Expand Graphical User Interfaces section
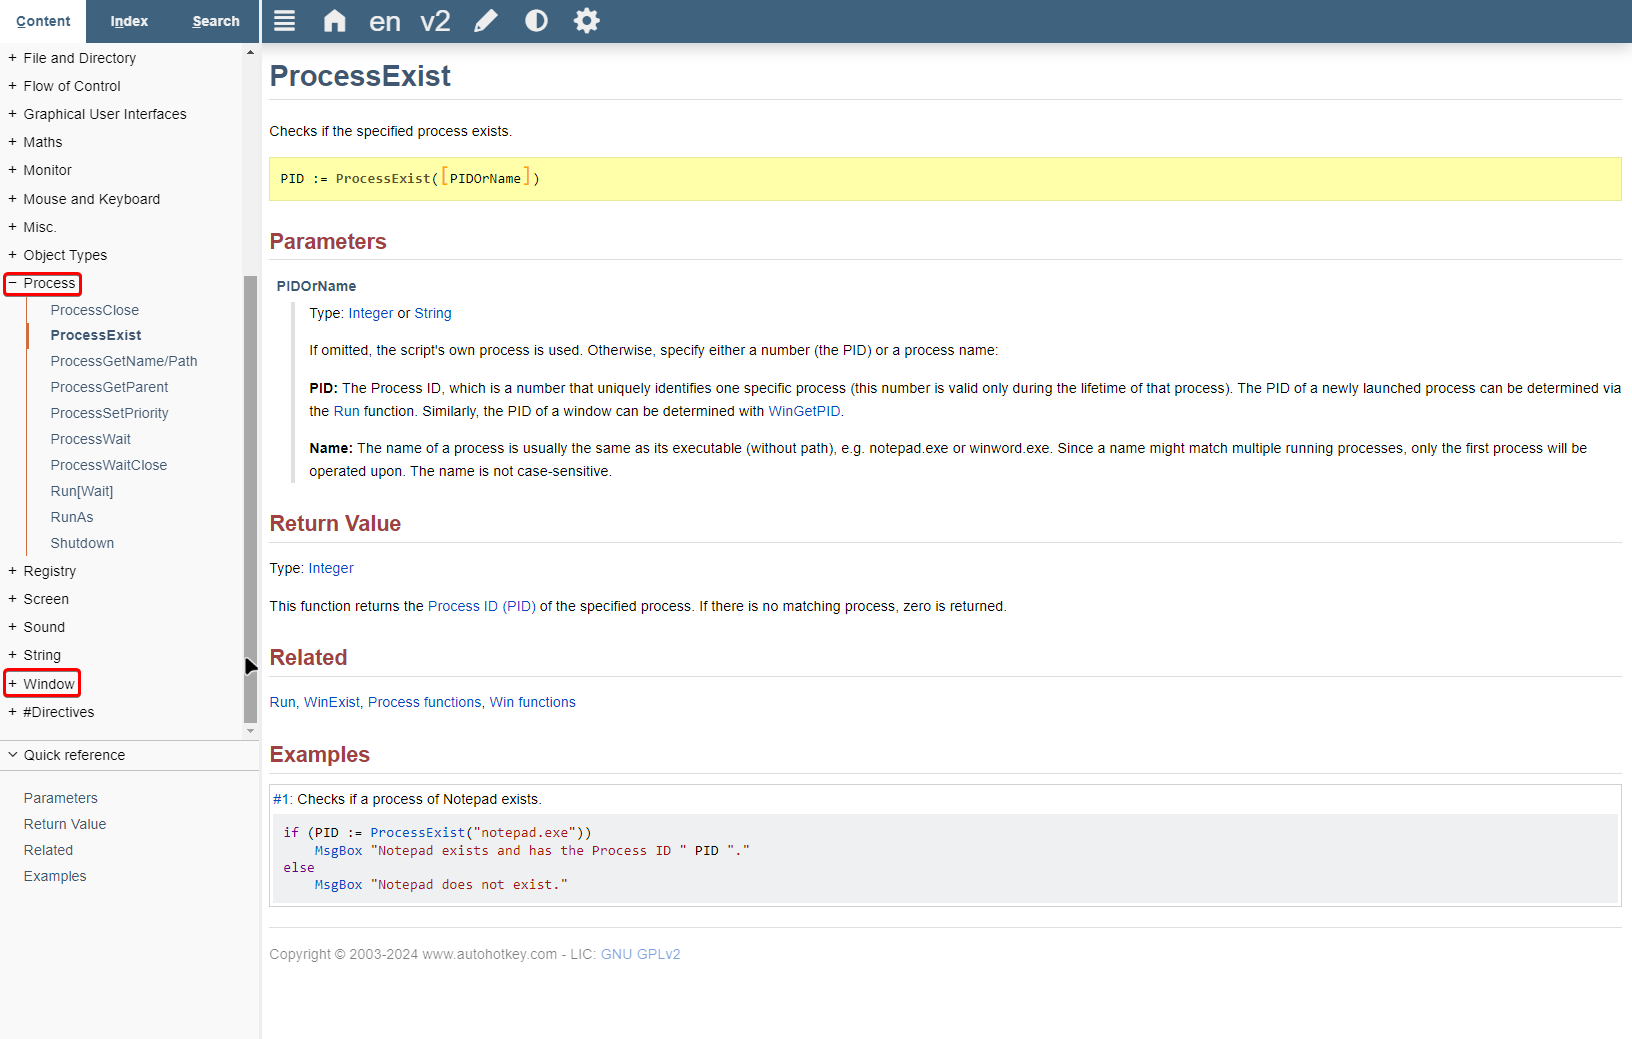 click(105, 114)
